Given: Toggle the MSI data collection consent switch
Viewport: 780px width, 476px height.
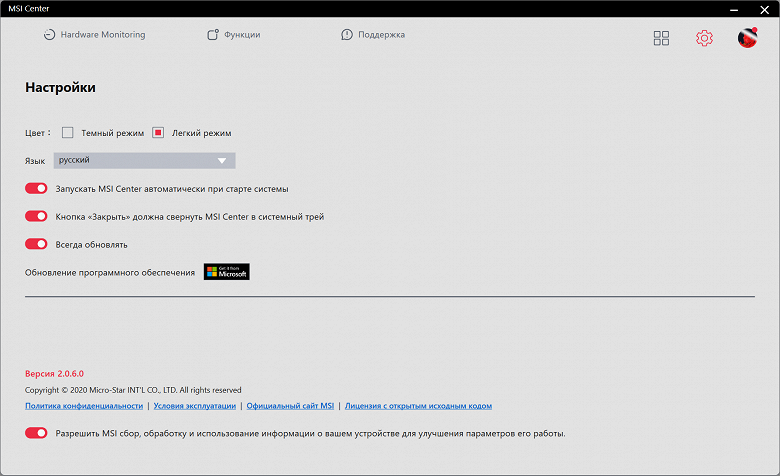Looking at the screenshot, I should (36, 433).
